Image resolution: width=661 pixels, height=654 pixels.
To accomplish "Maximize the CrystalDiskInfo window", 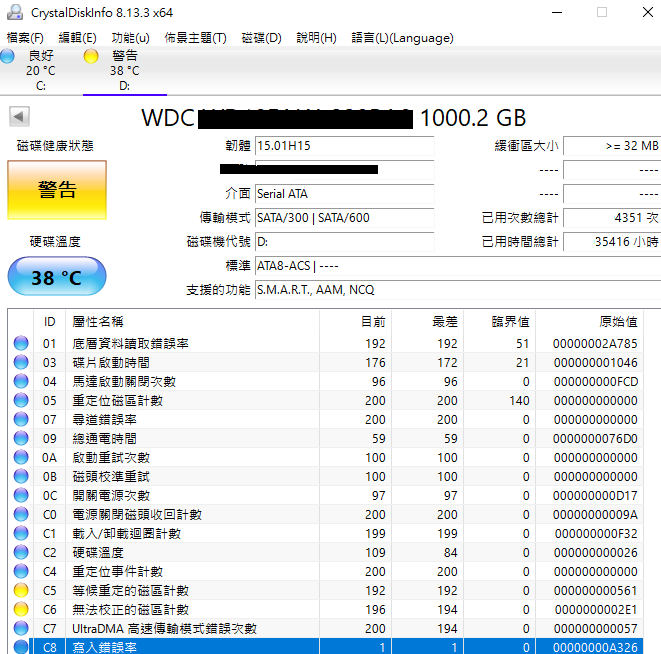I will 602,12.
